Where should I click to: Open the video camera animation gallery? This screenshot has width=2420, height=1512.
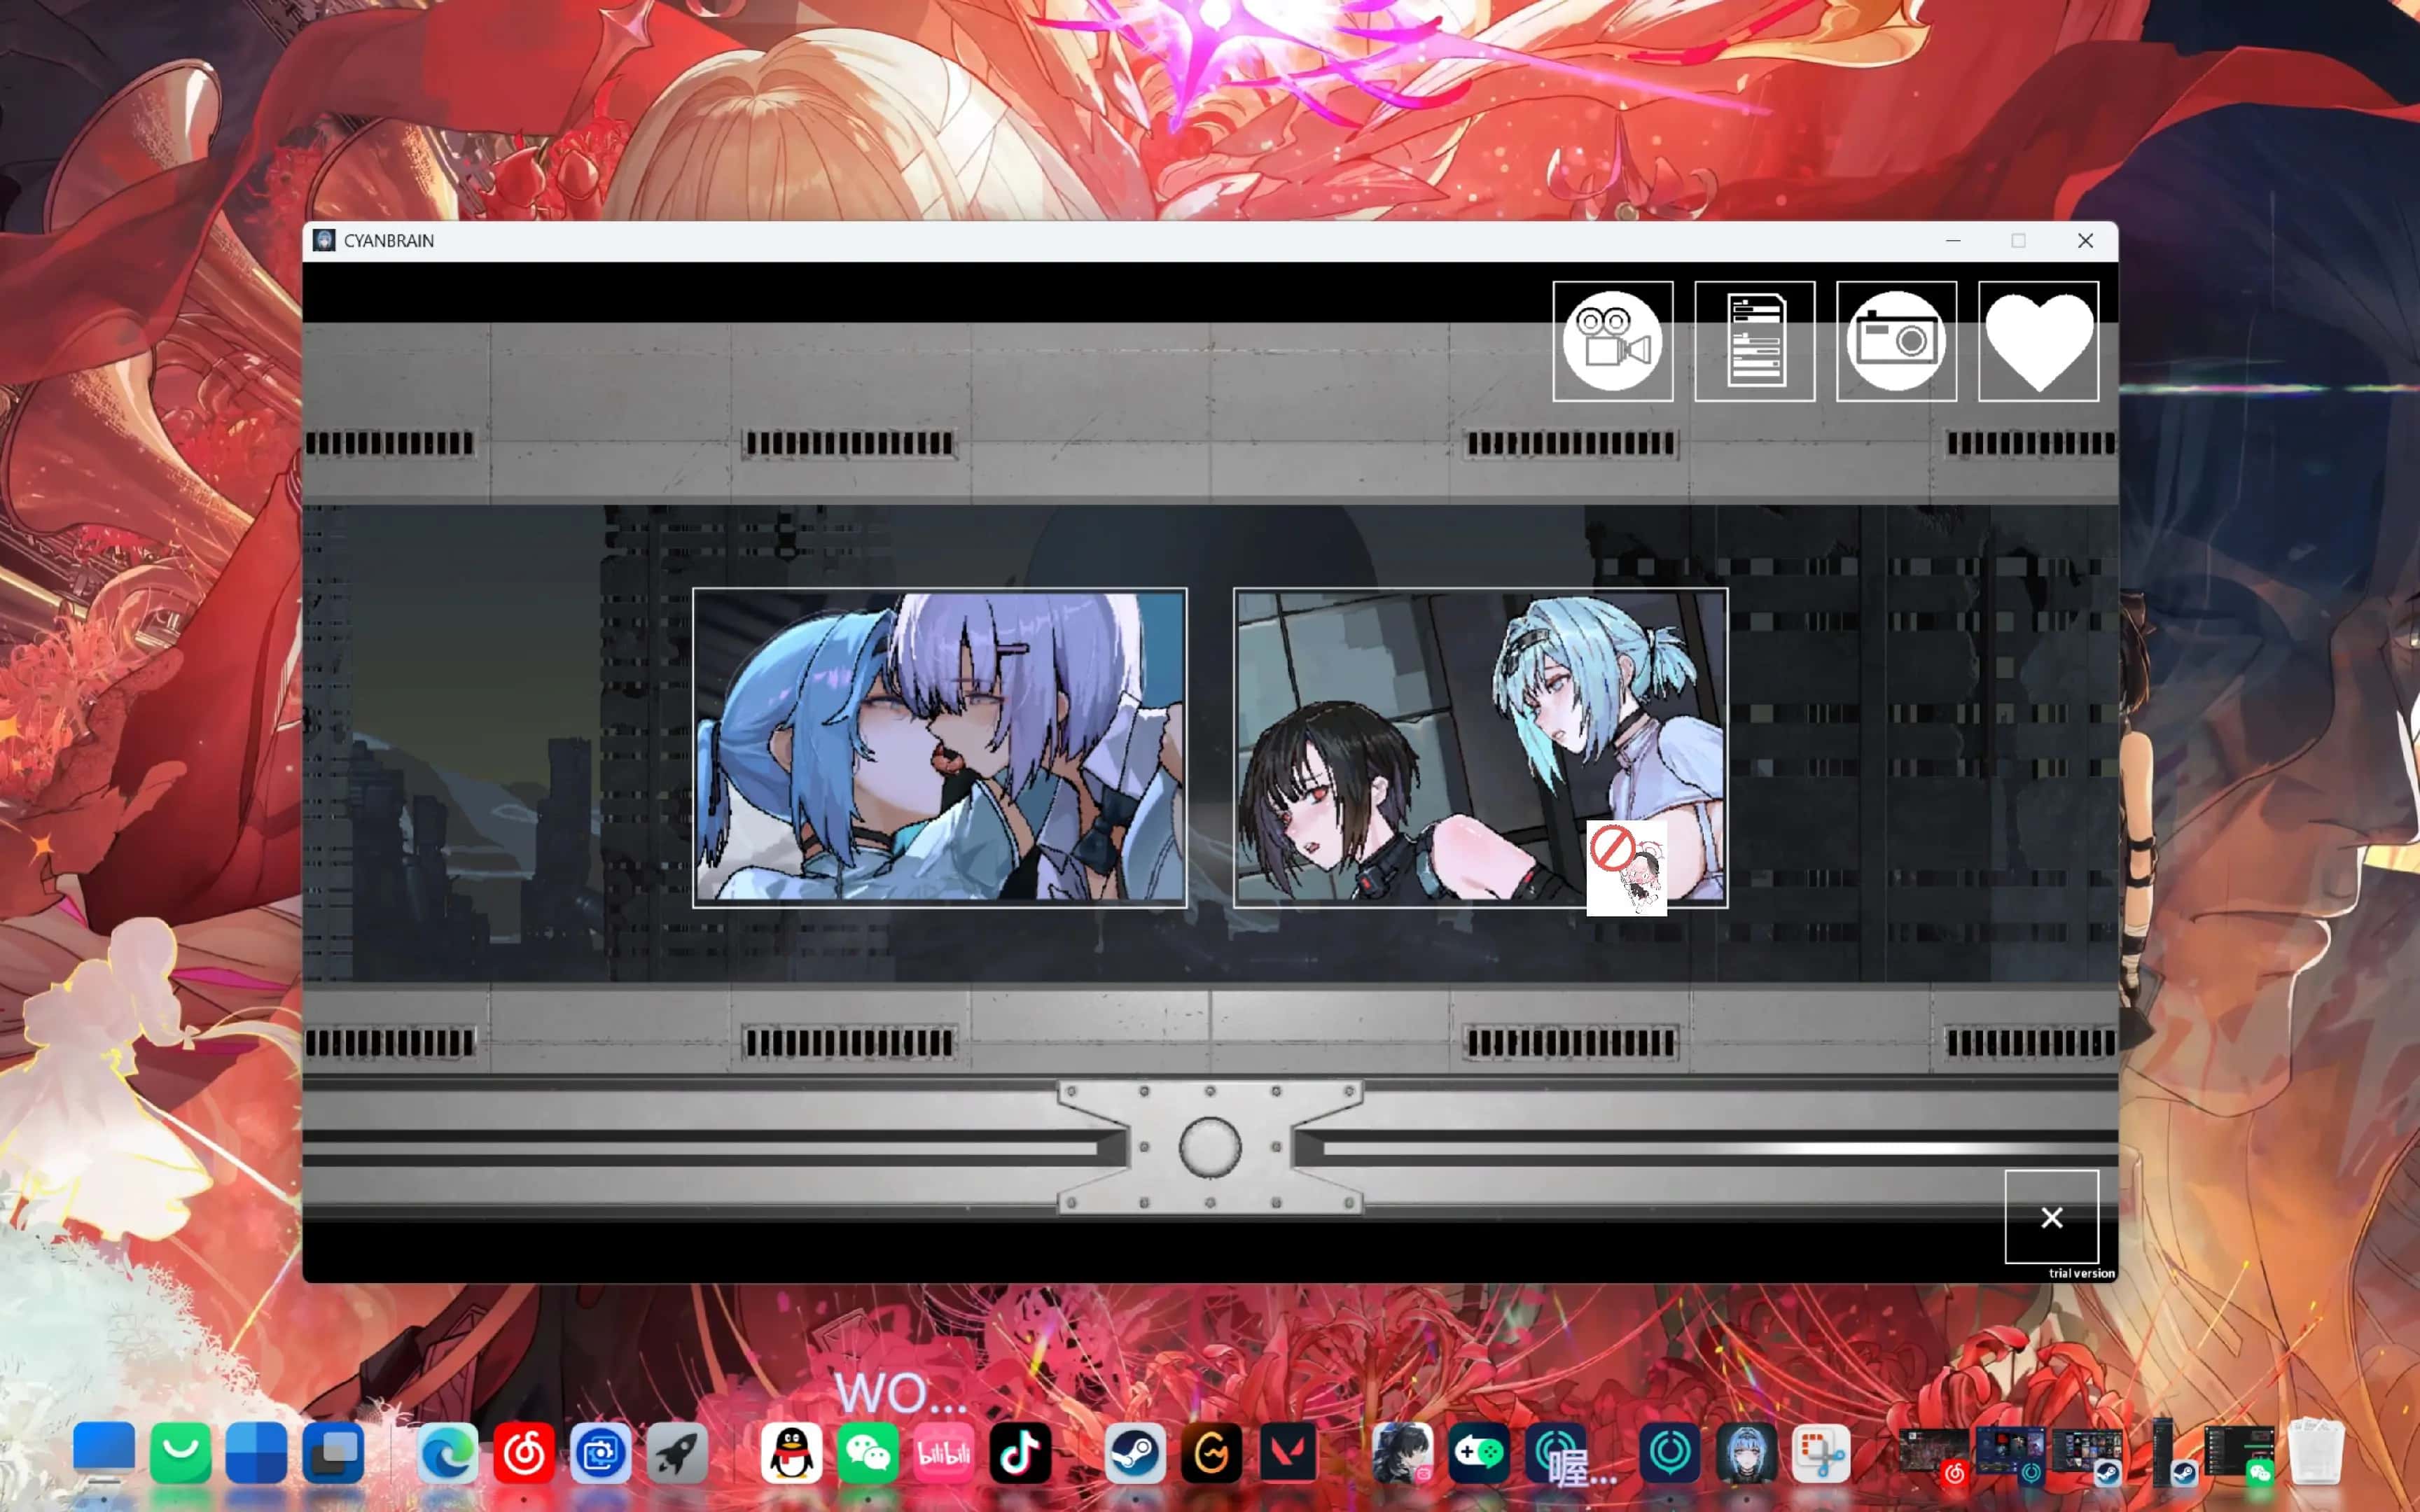tap(1612, 341)
